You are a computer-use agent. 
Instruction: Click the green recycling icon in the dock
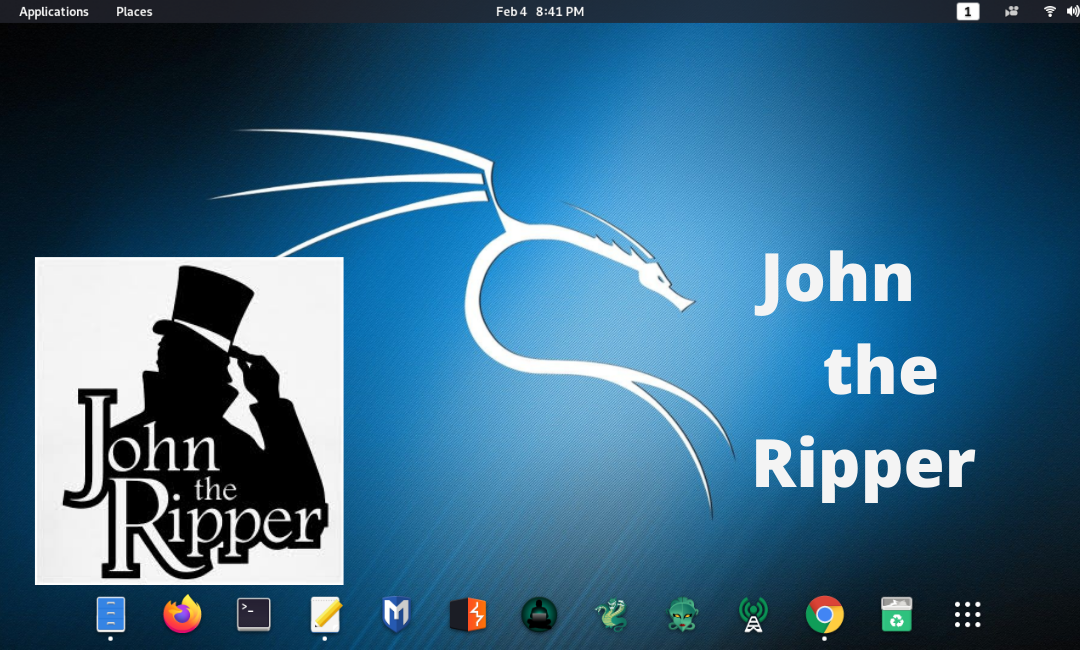(896, 615)
